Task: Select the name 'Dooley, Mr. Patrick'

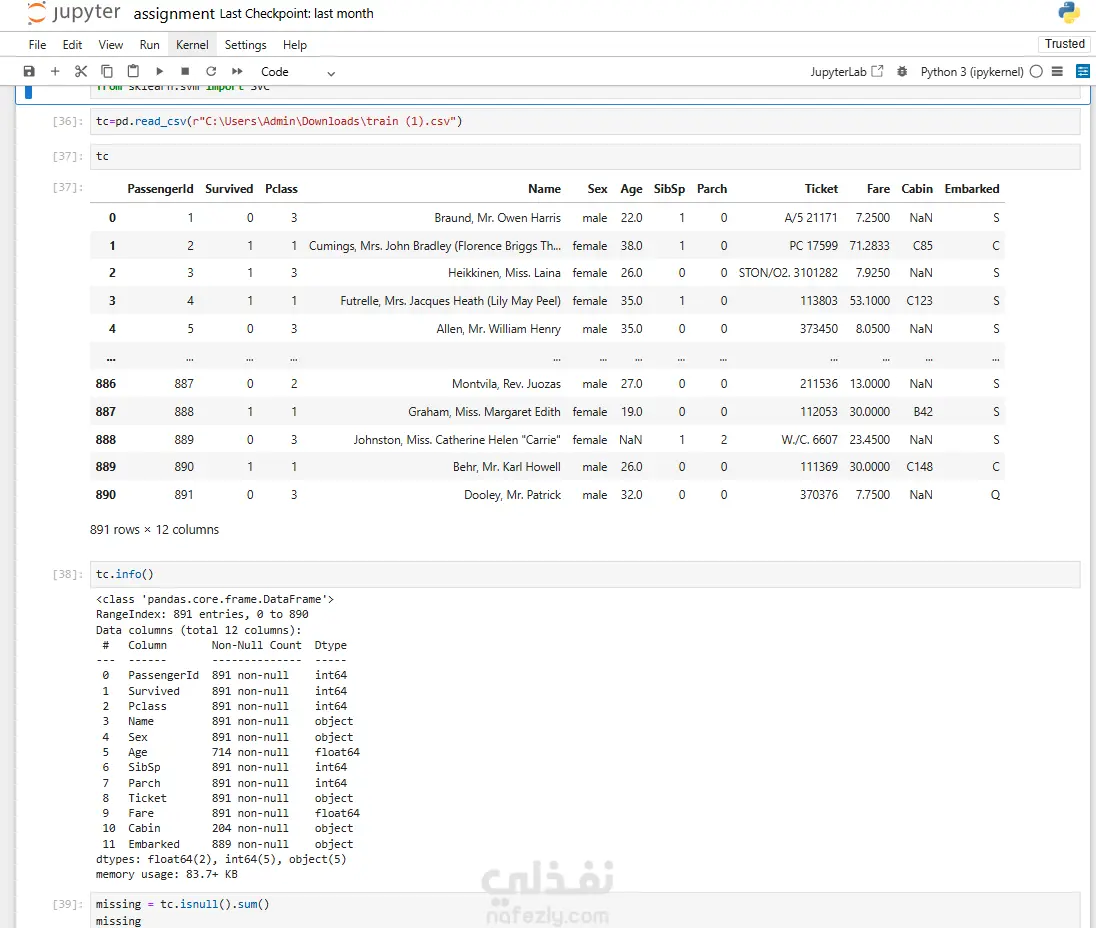Action: tap(512, 495)
